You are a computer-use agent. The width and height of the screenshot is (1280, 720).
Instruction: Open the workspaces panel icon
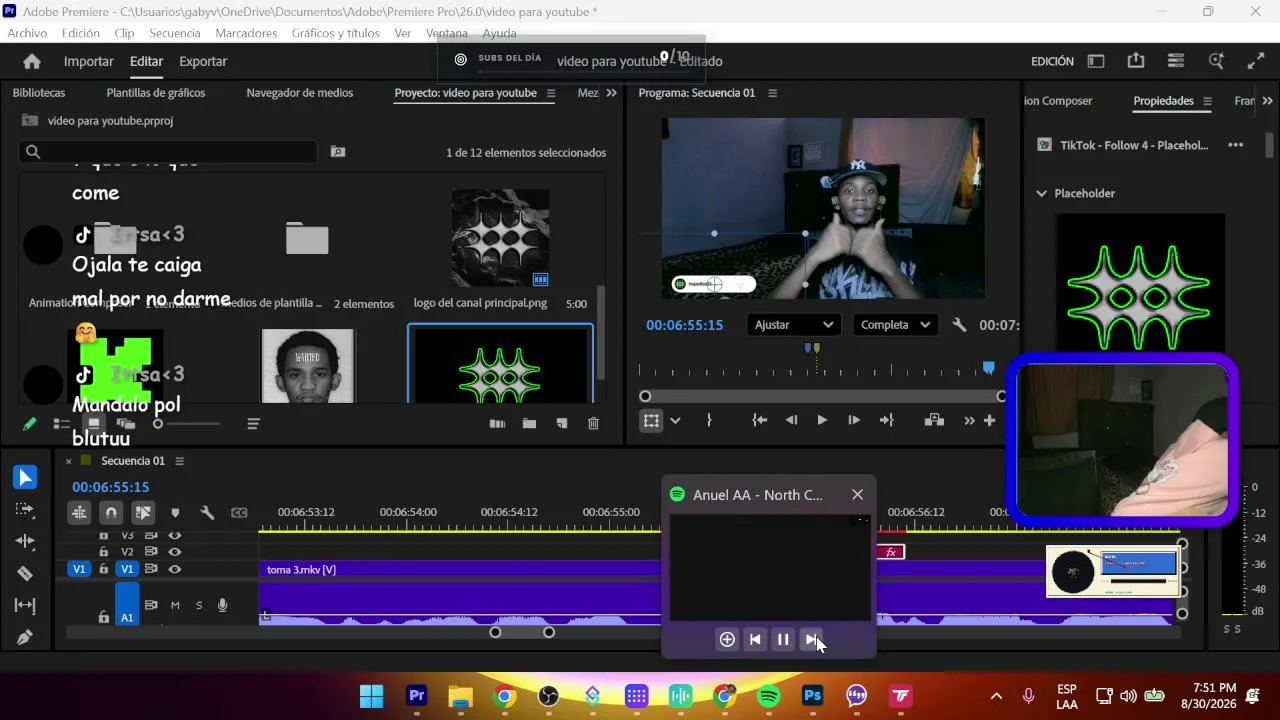pyautogui.click(x=1096, y=61)
